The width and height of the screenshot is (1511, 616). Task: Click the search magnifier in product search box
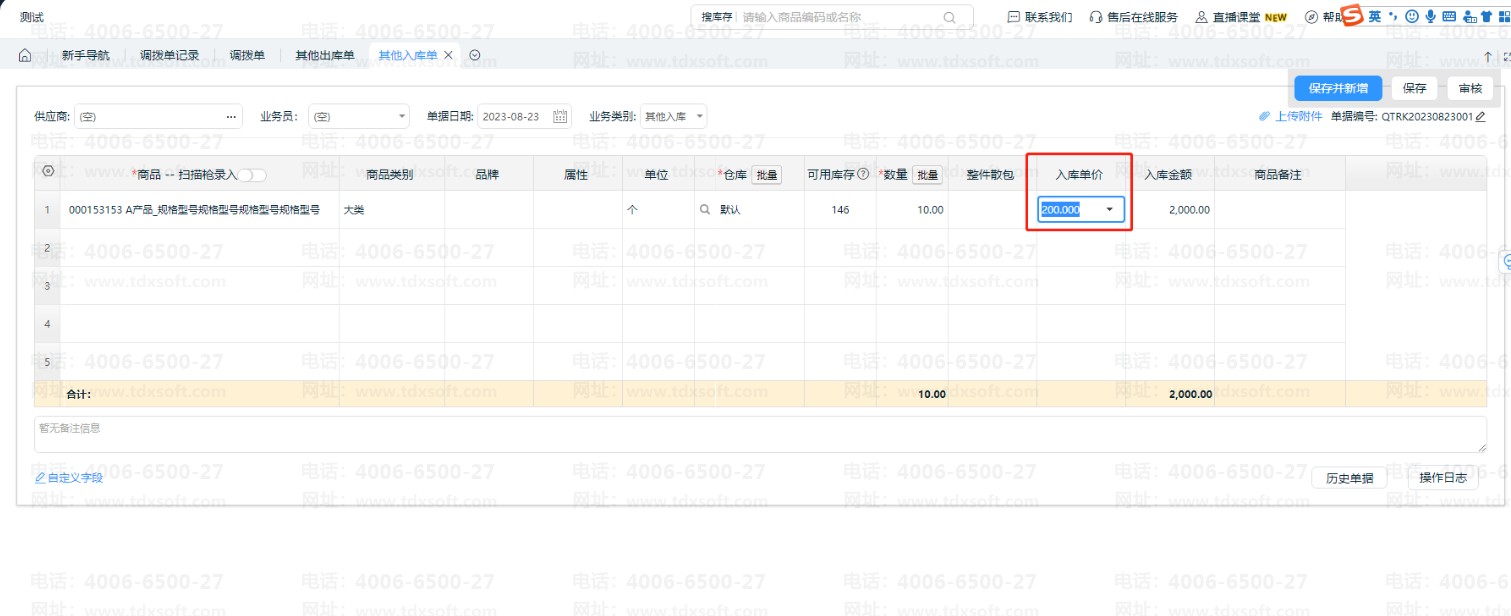[x=949, y=17]
